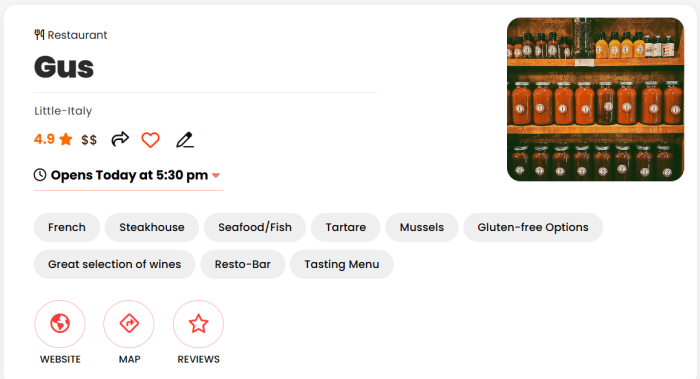Screen dimensions: 700x379
Task: Click the Great selection of wines tag
Action: (114, 264)
